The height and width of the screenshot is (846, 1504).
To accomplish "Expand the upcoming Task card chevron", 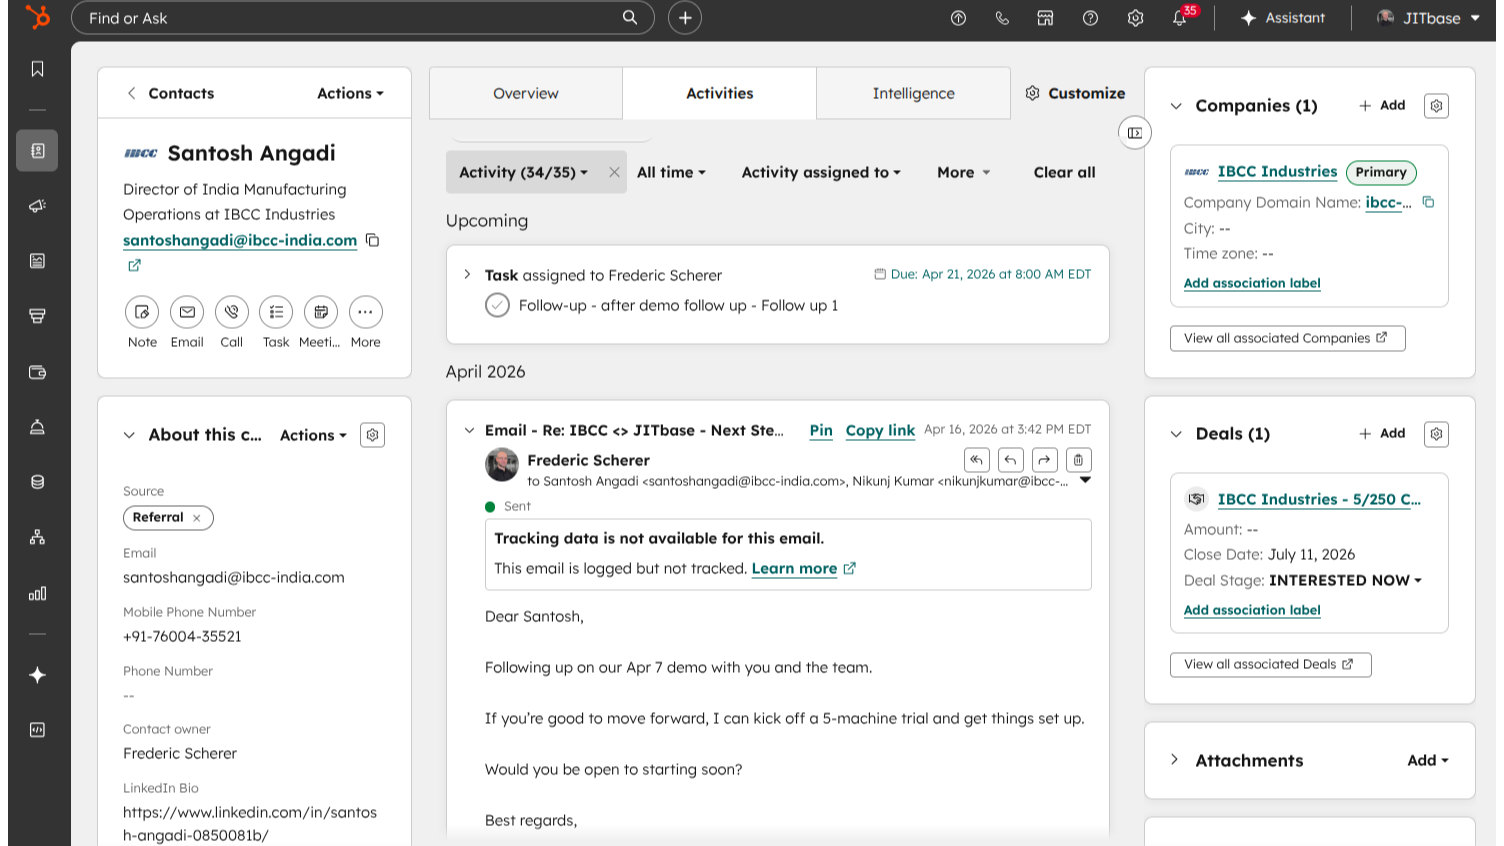I will 467,274.
